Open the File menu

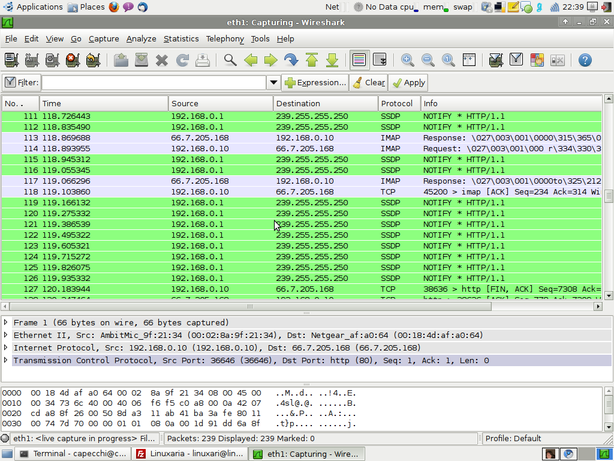(x=11, y=39)
